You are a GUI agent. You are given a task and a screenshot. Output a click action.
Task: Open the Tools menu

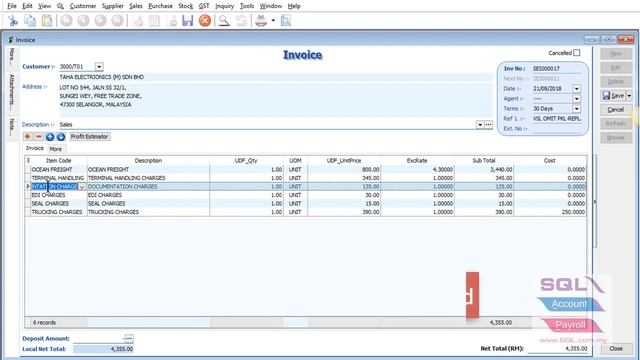[x=247, y=6]
